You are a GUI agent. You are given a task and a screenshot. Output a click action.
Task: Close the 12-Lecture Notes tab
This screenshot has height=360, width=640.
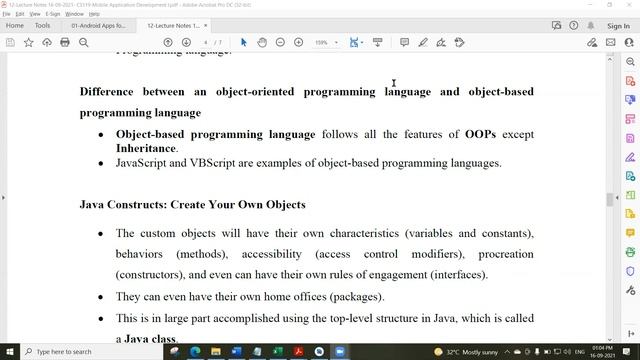click(206, 25)
